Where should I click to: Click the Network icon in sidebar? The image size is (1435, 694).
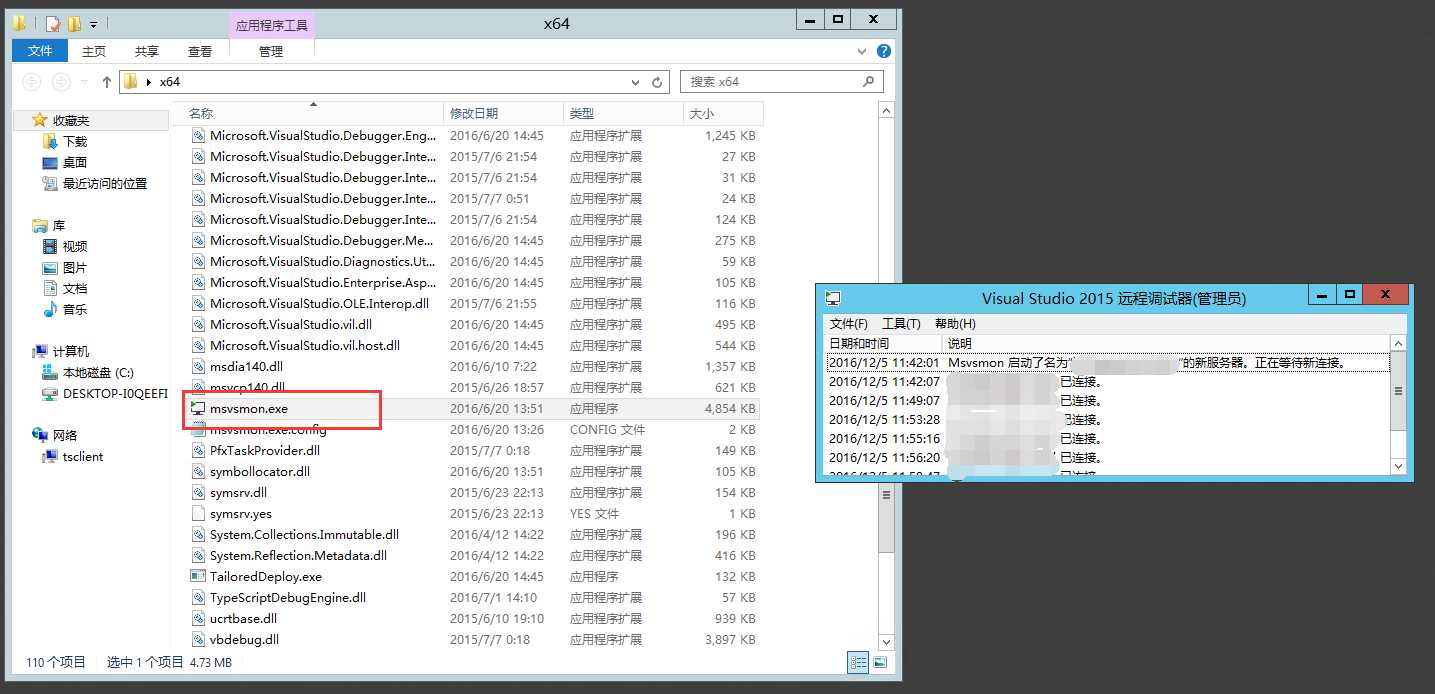tap(40, 435)
